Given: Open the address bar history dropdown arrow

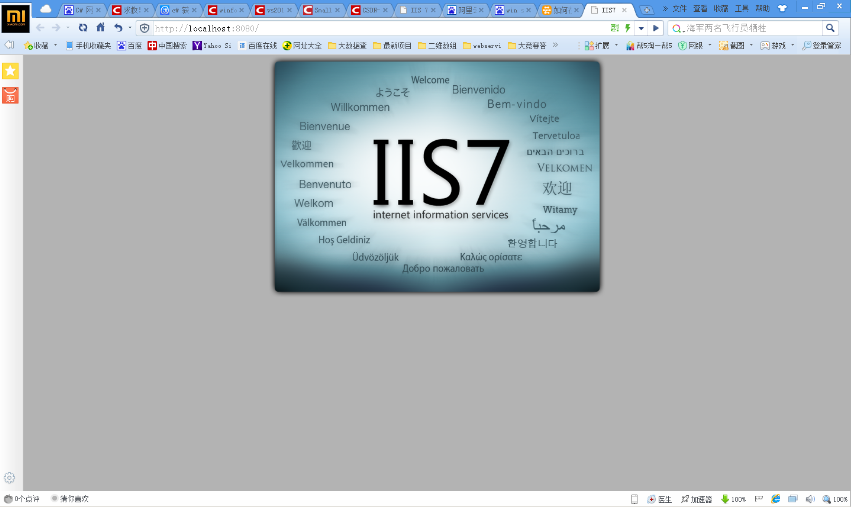Looking at the screenshot, I should point(641,28).
